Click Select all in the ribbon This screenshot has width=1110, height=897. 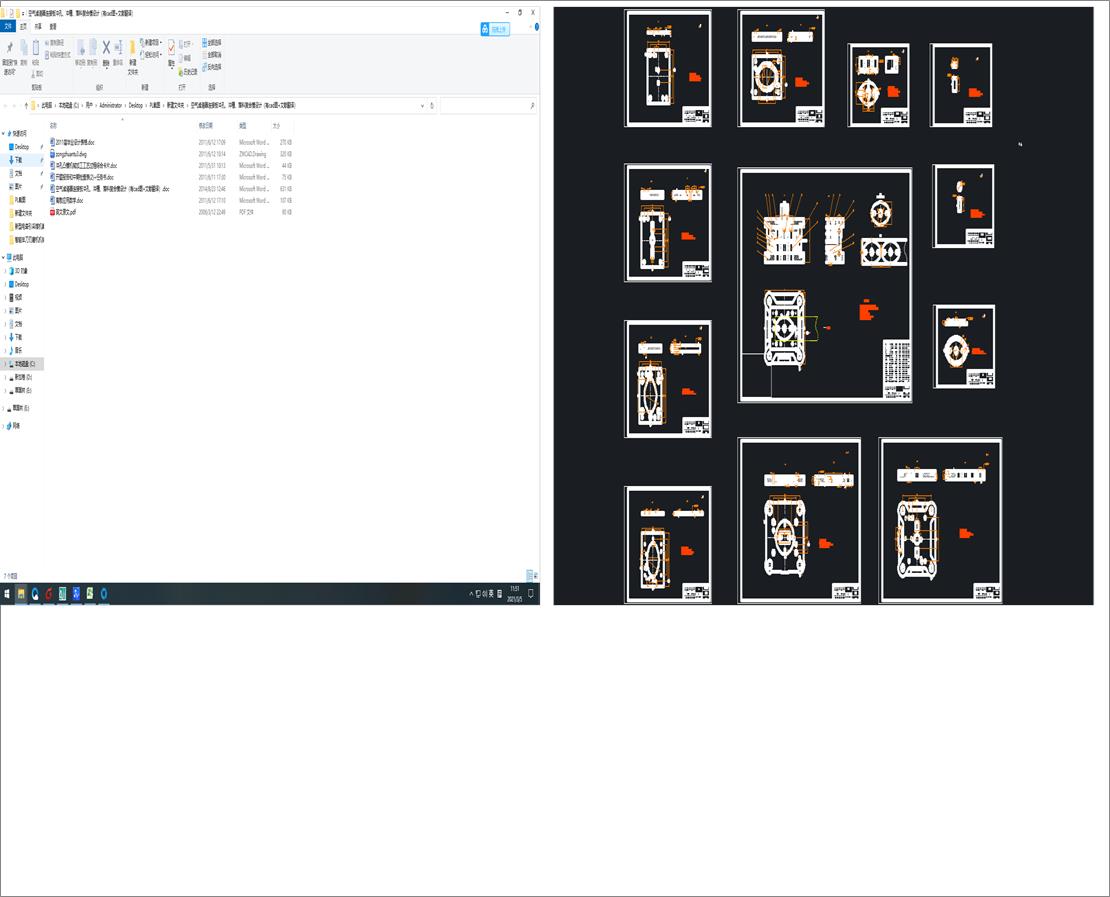pos(212,42)
